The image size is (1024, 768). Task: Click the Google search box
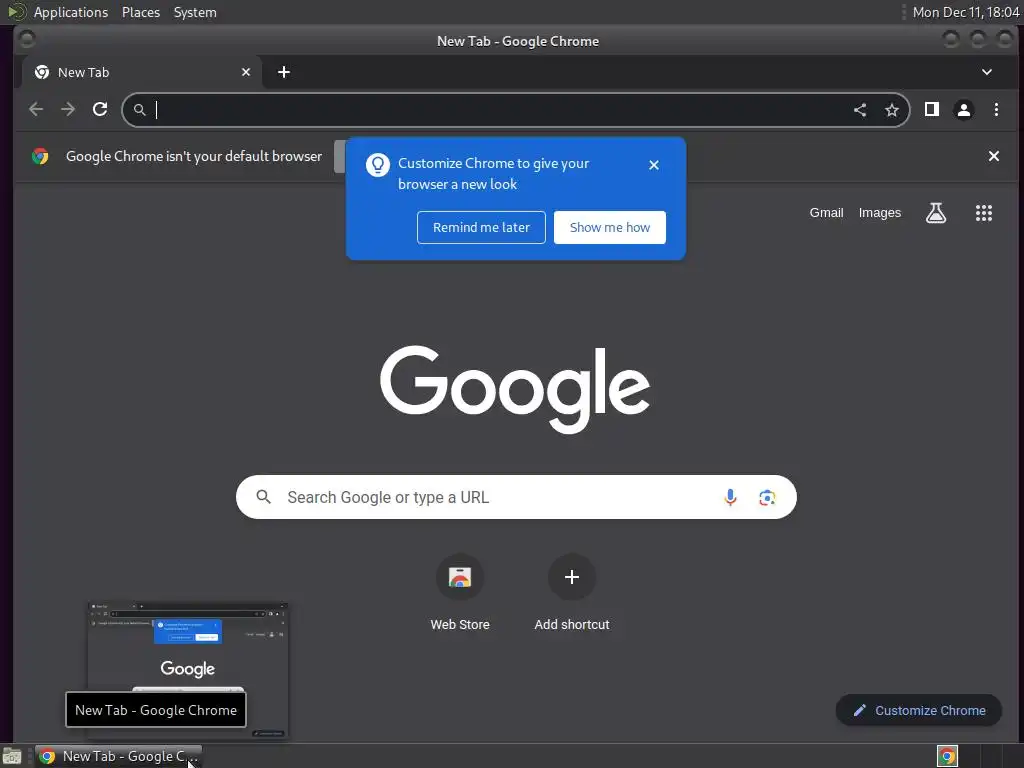tap(516, 497)
